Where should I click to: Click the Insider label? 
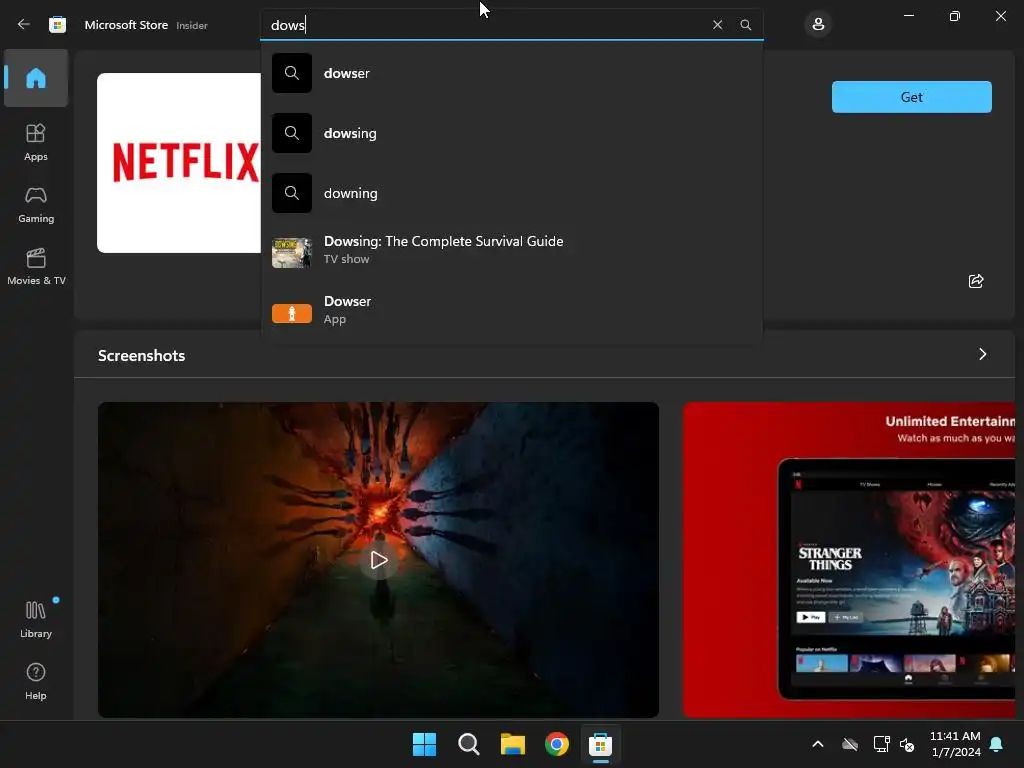tap(192, 25)
